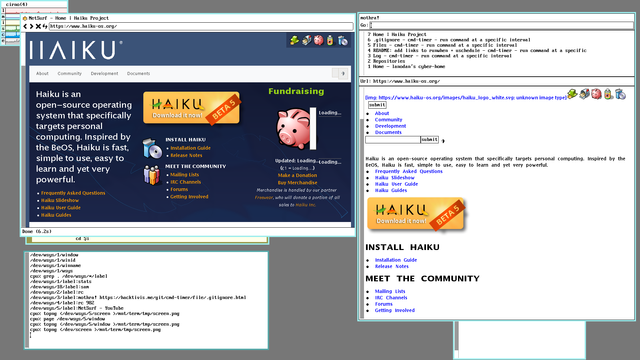The image size is (640, 360).
Task: Click the NetSurf URL address bar
Action: tap(201, 26)
